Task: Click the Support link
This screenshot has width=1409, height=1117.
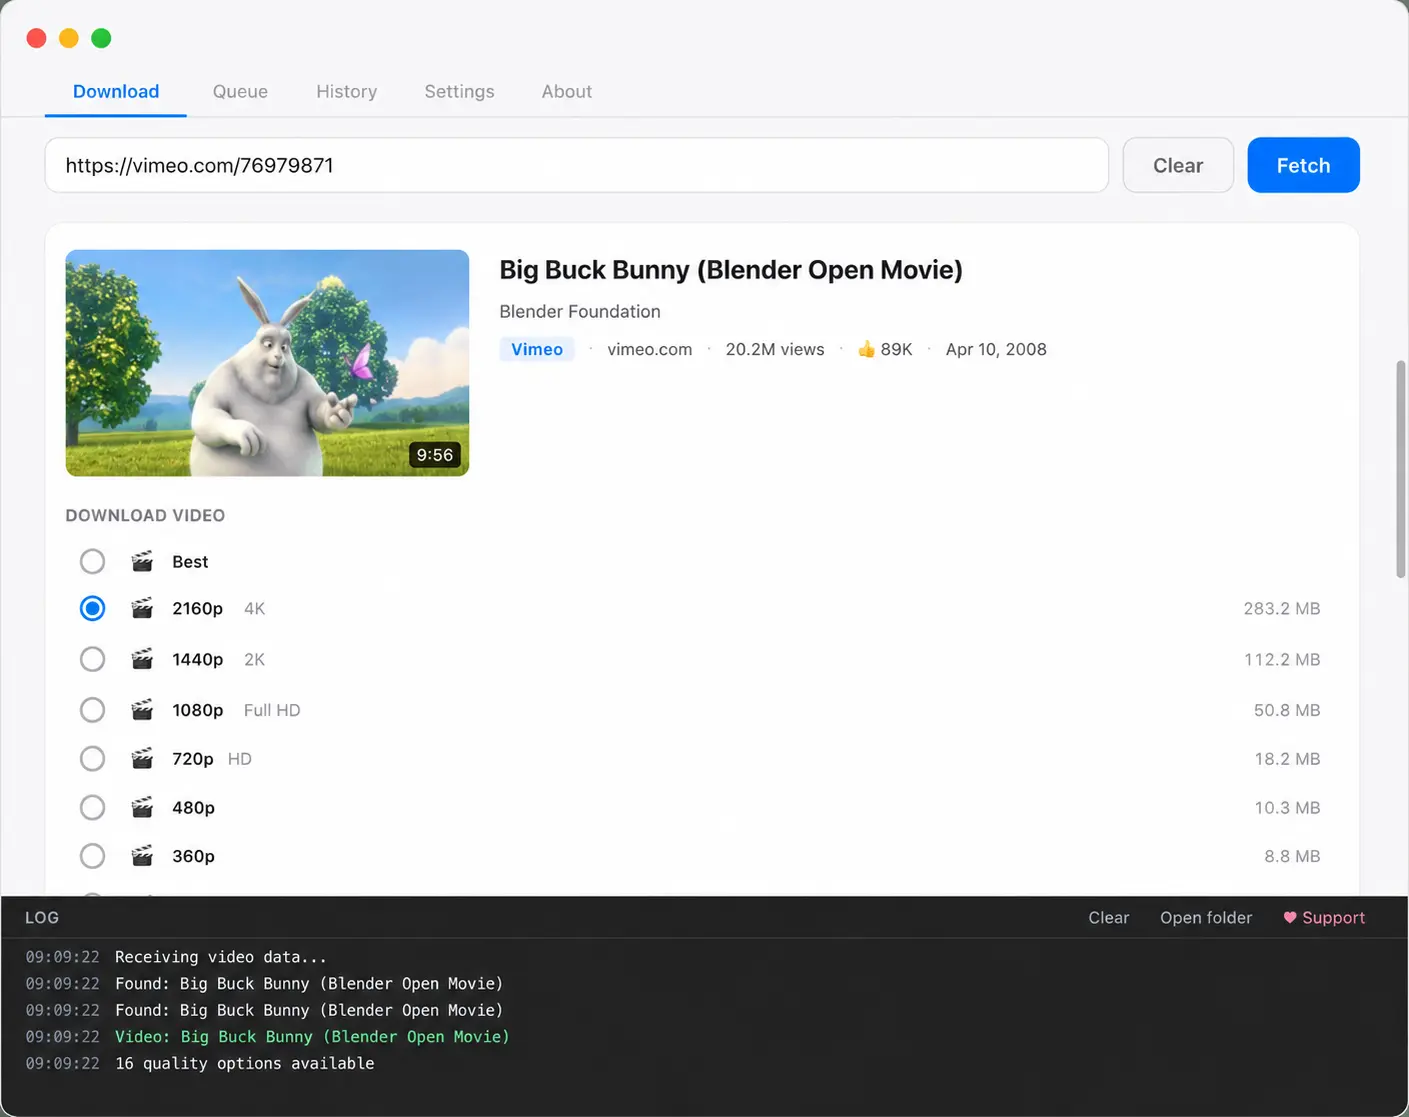Action: click(x=1324, y=917)
